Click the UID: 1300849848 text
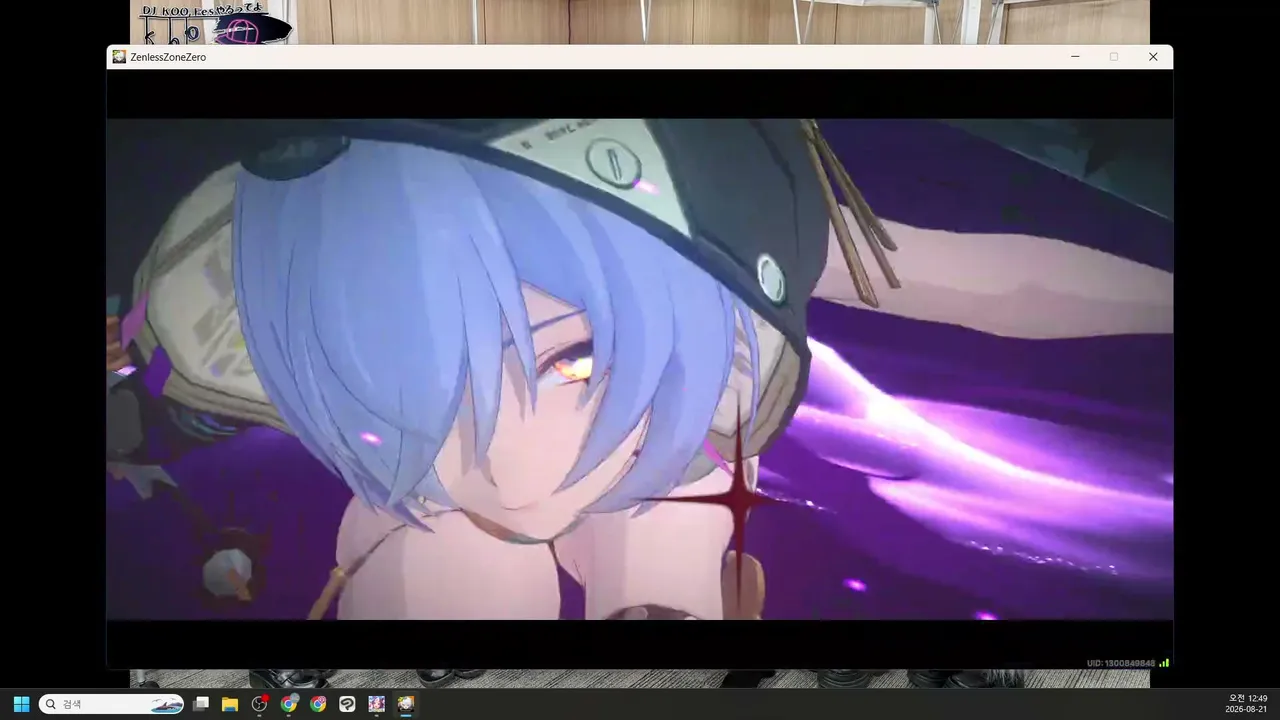1280x720 pixels. (x=1121, y=663)
